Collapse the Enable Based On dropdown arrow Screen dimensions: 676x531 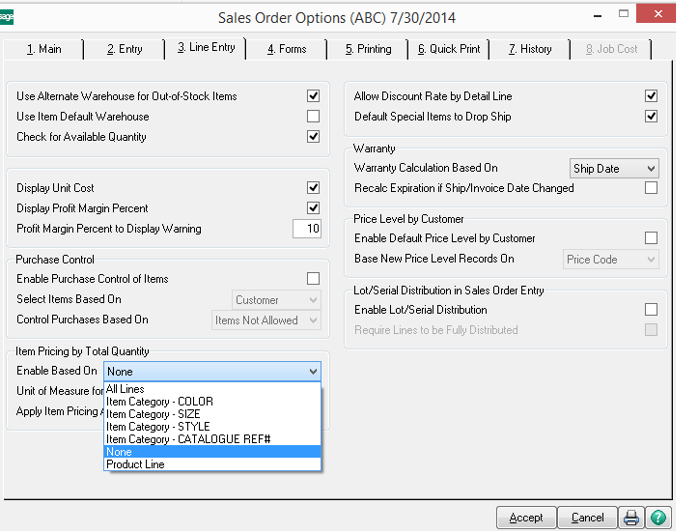[x=313, y=371]
